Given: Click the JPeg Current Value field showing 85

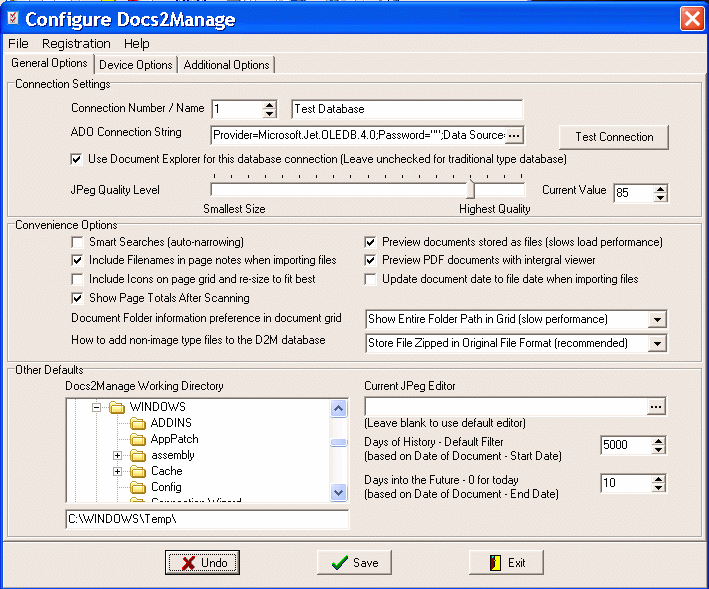Looking at the screenshot, I should pyautogui.click(x=634, y=193).
